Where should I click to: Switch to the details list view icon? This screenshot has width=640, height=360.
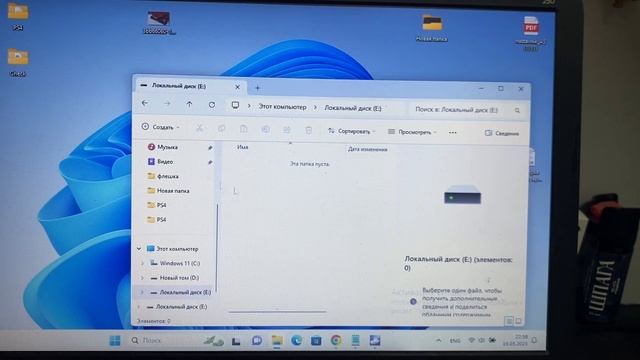(x=509, y=321)
